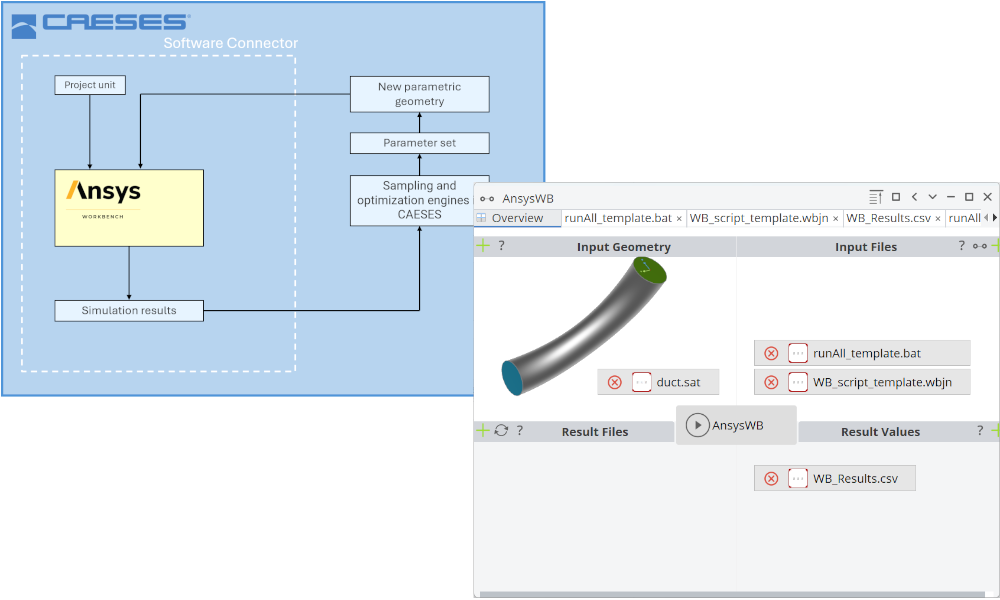The width and height of the screenshot is (1000, 600).
Task: Close the WB_script_template.wbjn tab
Action: click(835, 219)
